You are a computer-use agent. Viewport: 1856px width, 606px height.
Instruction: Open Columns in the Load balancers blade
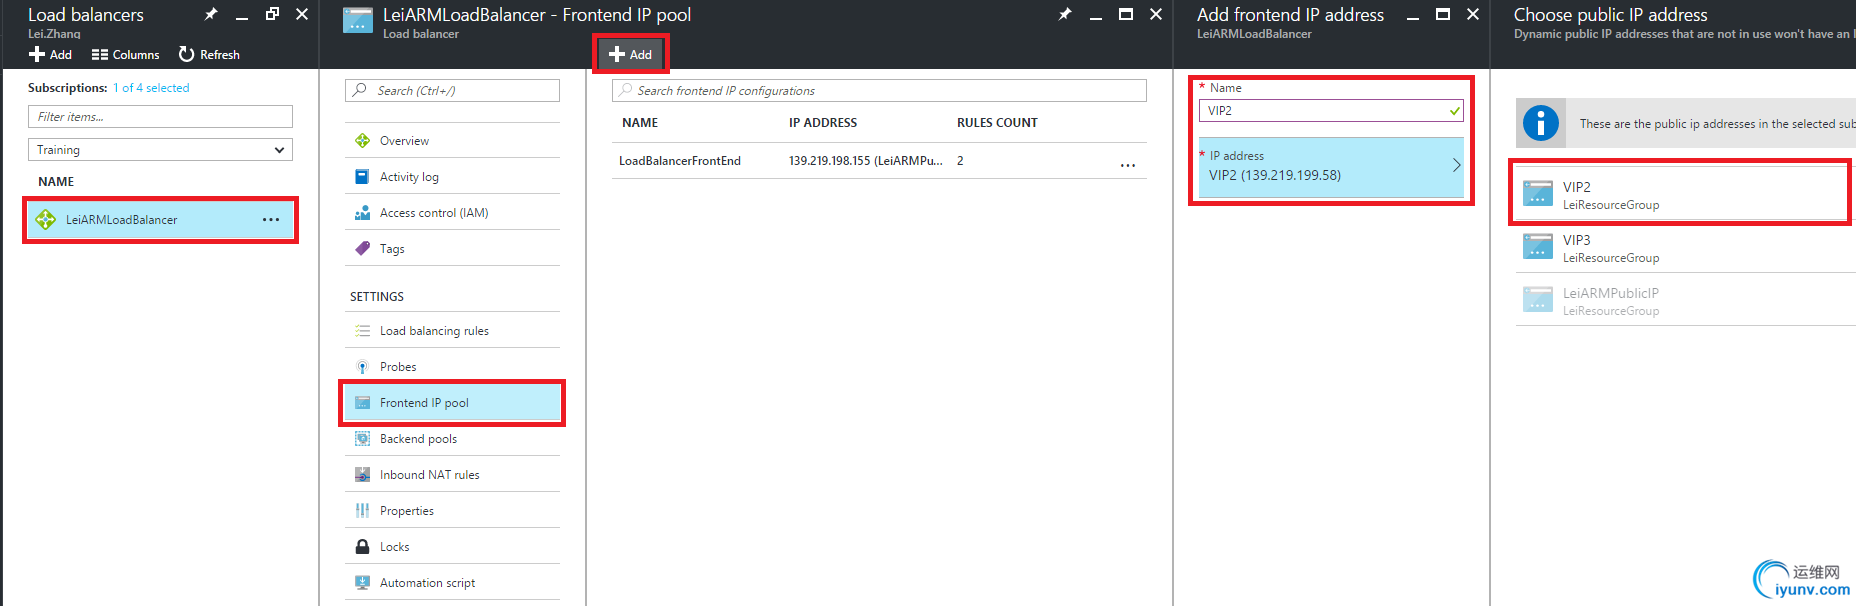(125, 54)
